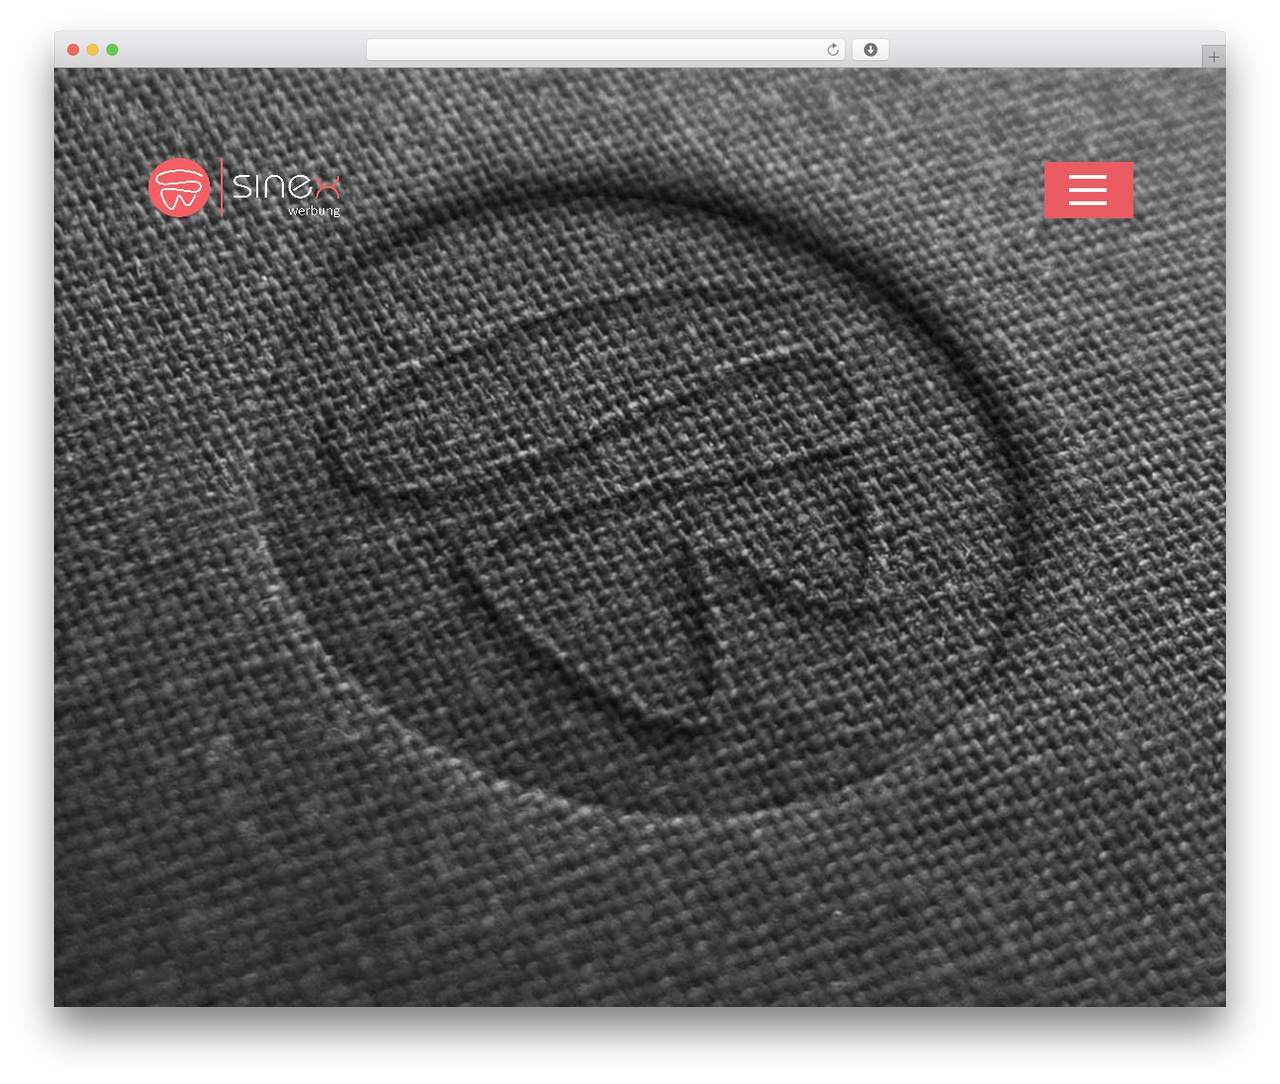Click the browser download icon
The height and width of the screenshot is (1084, 1280).
point(870,50)
